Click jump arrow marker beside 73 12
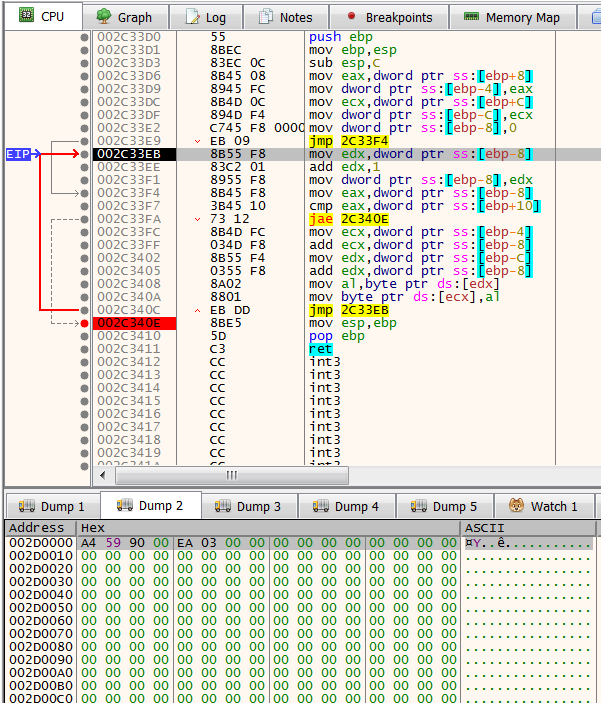 pos(197,219)
